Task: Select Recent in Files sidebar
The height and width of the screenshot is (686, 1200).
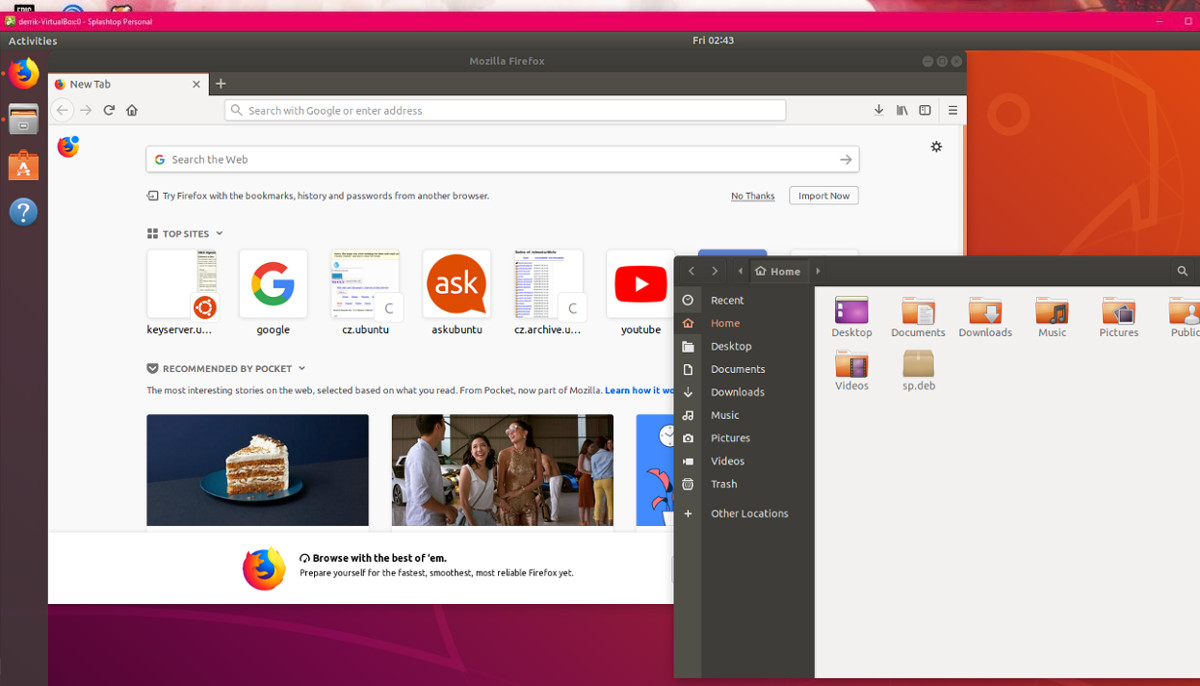Action: 744,300
